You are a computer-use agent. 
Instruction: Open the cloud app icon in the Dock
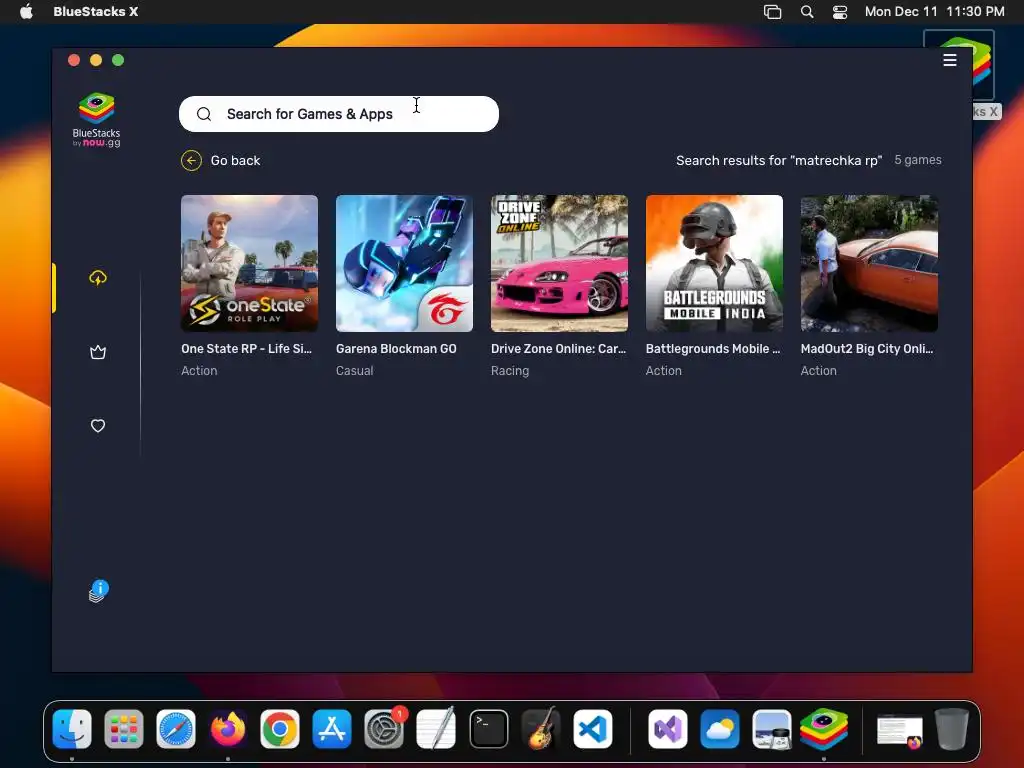720,729
